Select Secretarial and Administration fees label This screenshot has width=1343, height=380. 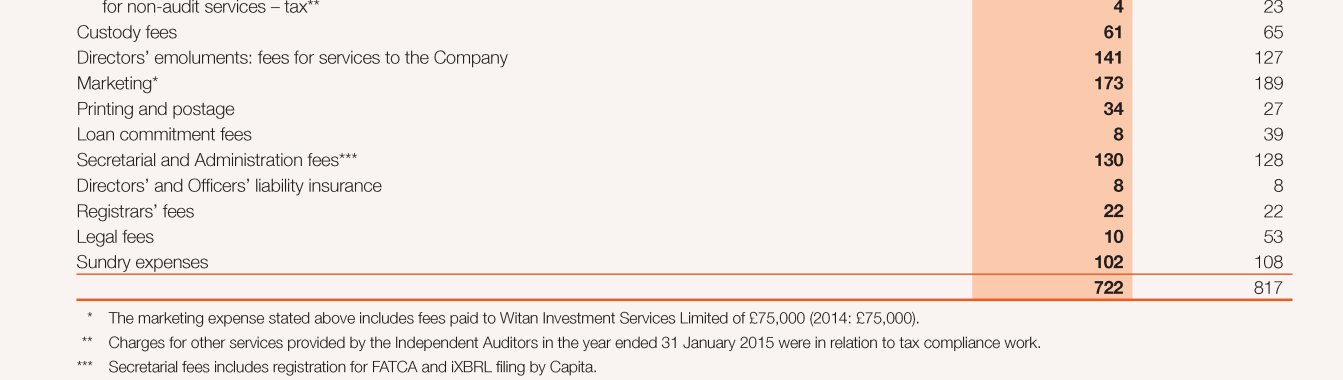217,160
